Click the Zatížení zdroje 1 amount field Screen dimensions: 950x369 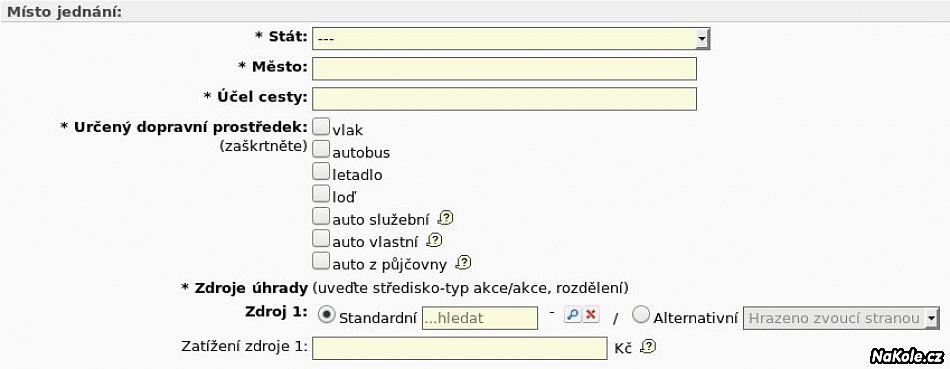coord(459,348)
